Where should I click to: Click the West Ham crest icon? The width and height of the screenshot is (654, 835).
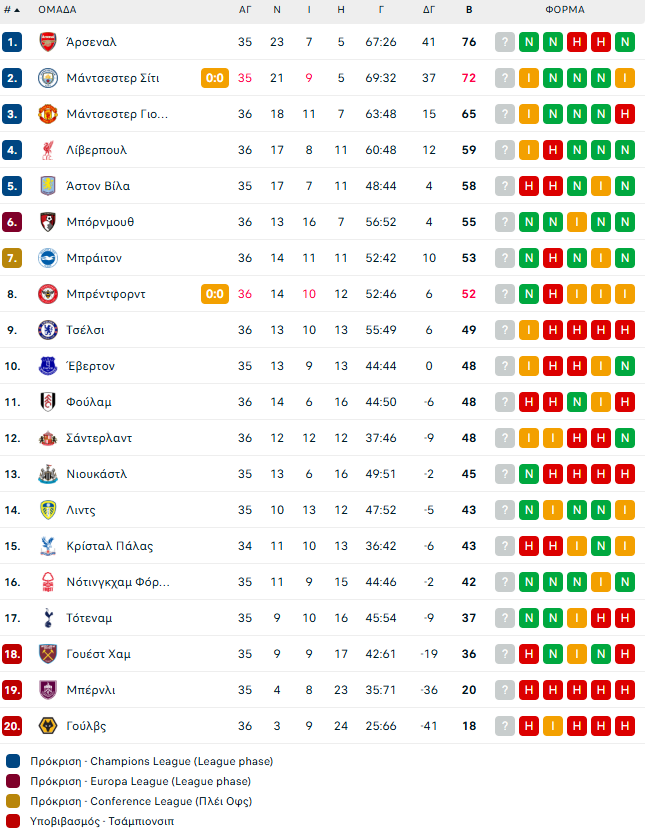click(x=48, y=653)
